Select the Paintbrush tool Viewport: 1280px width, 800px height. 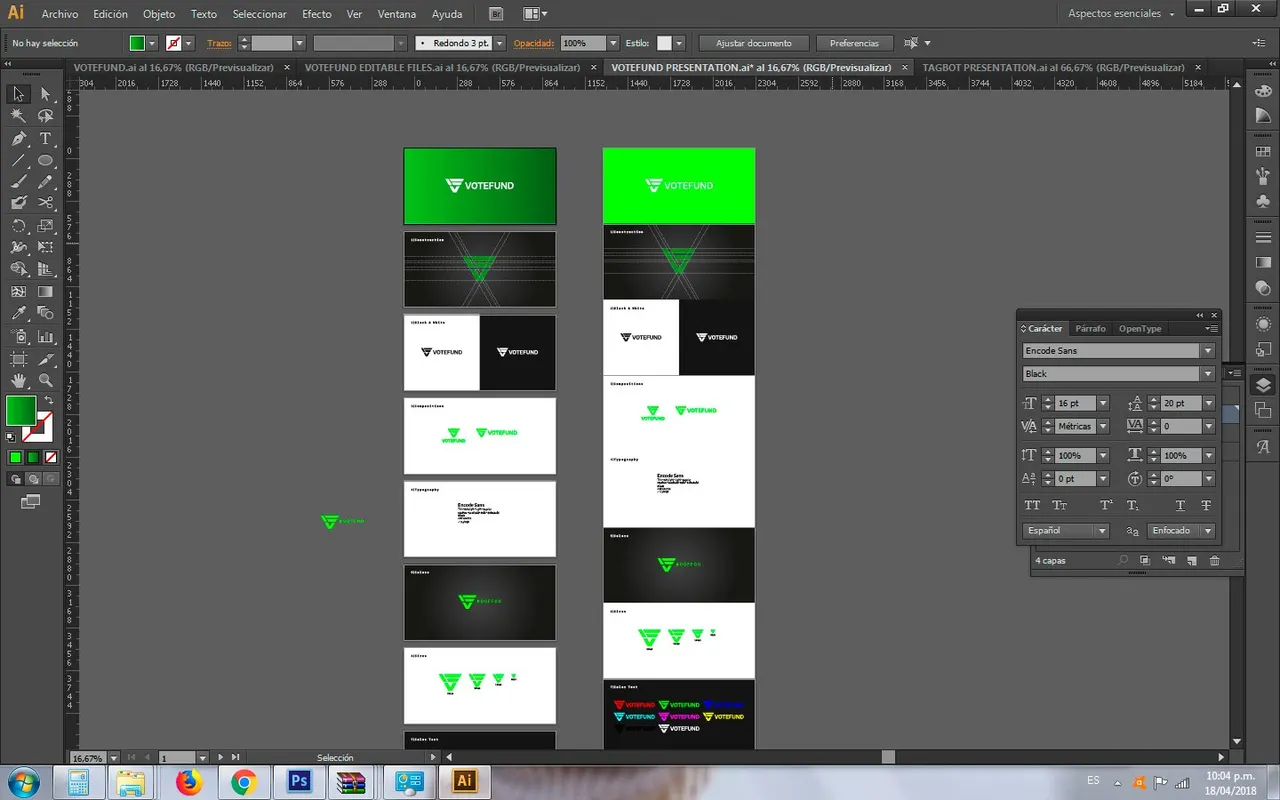(18, 182)
